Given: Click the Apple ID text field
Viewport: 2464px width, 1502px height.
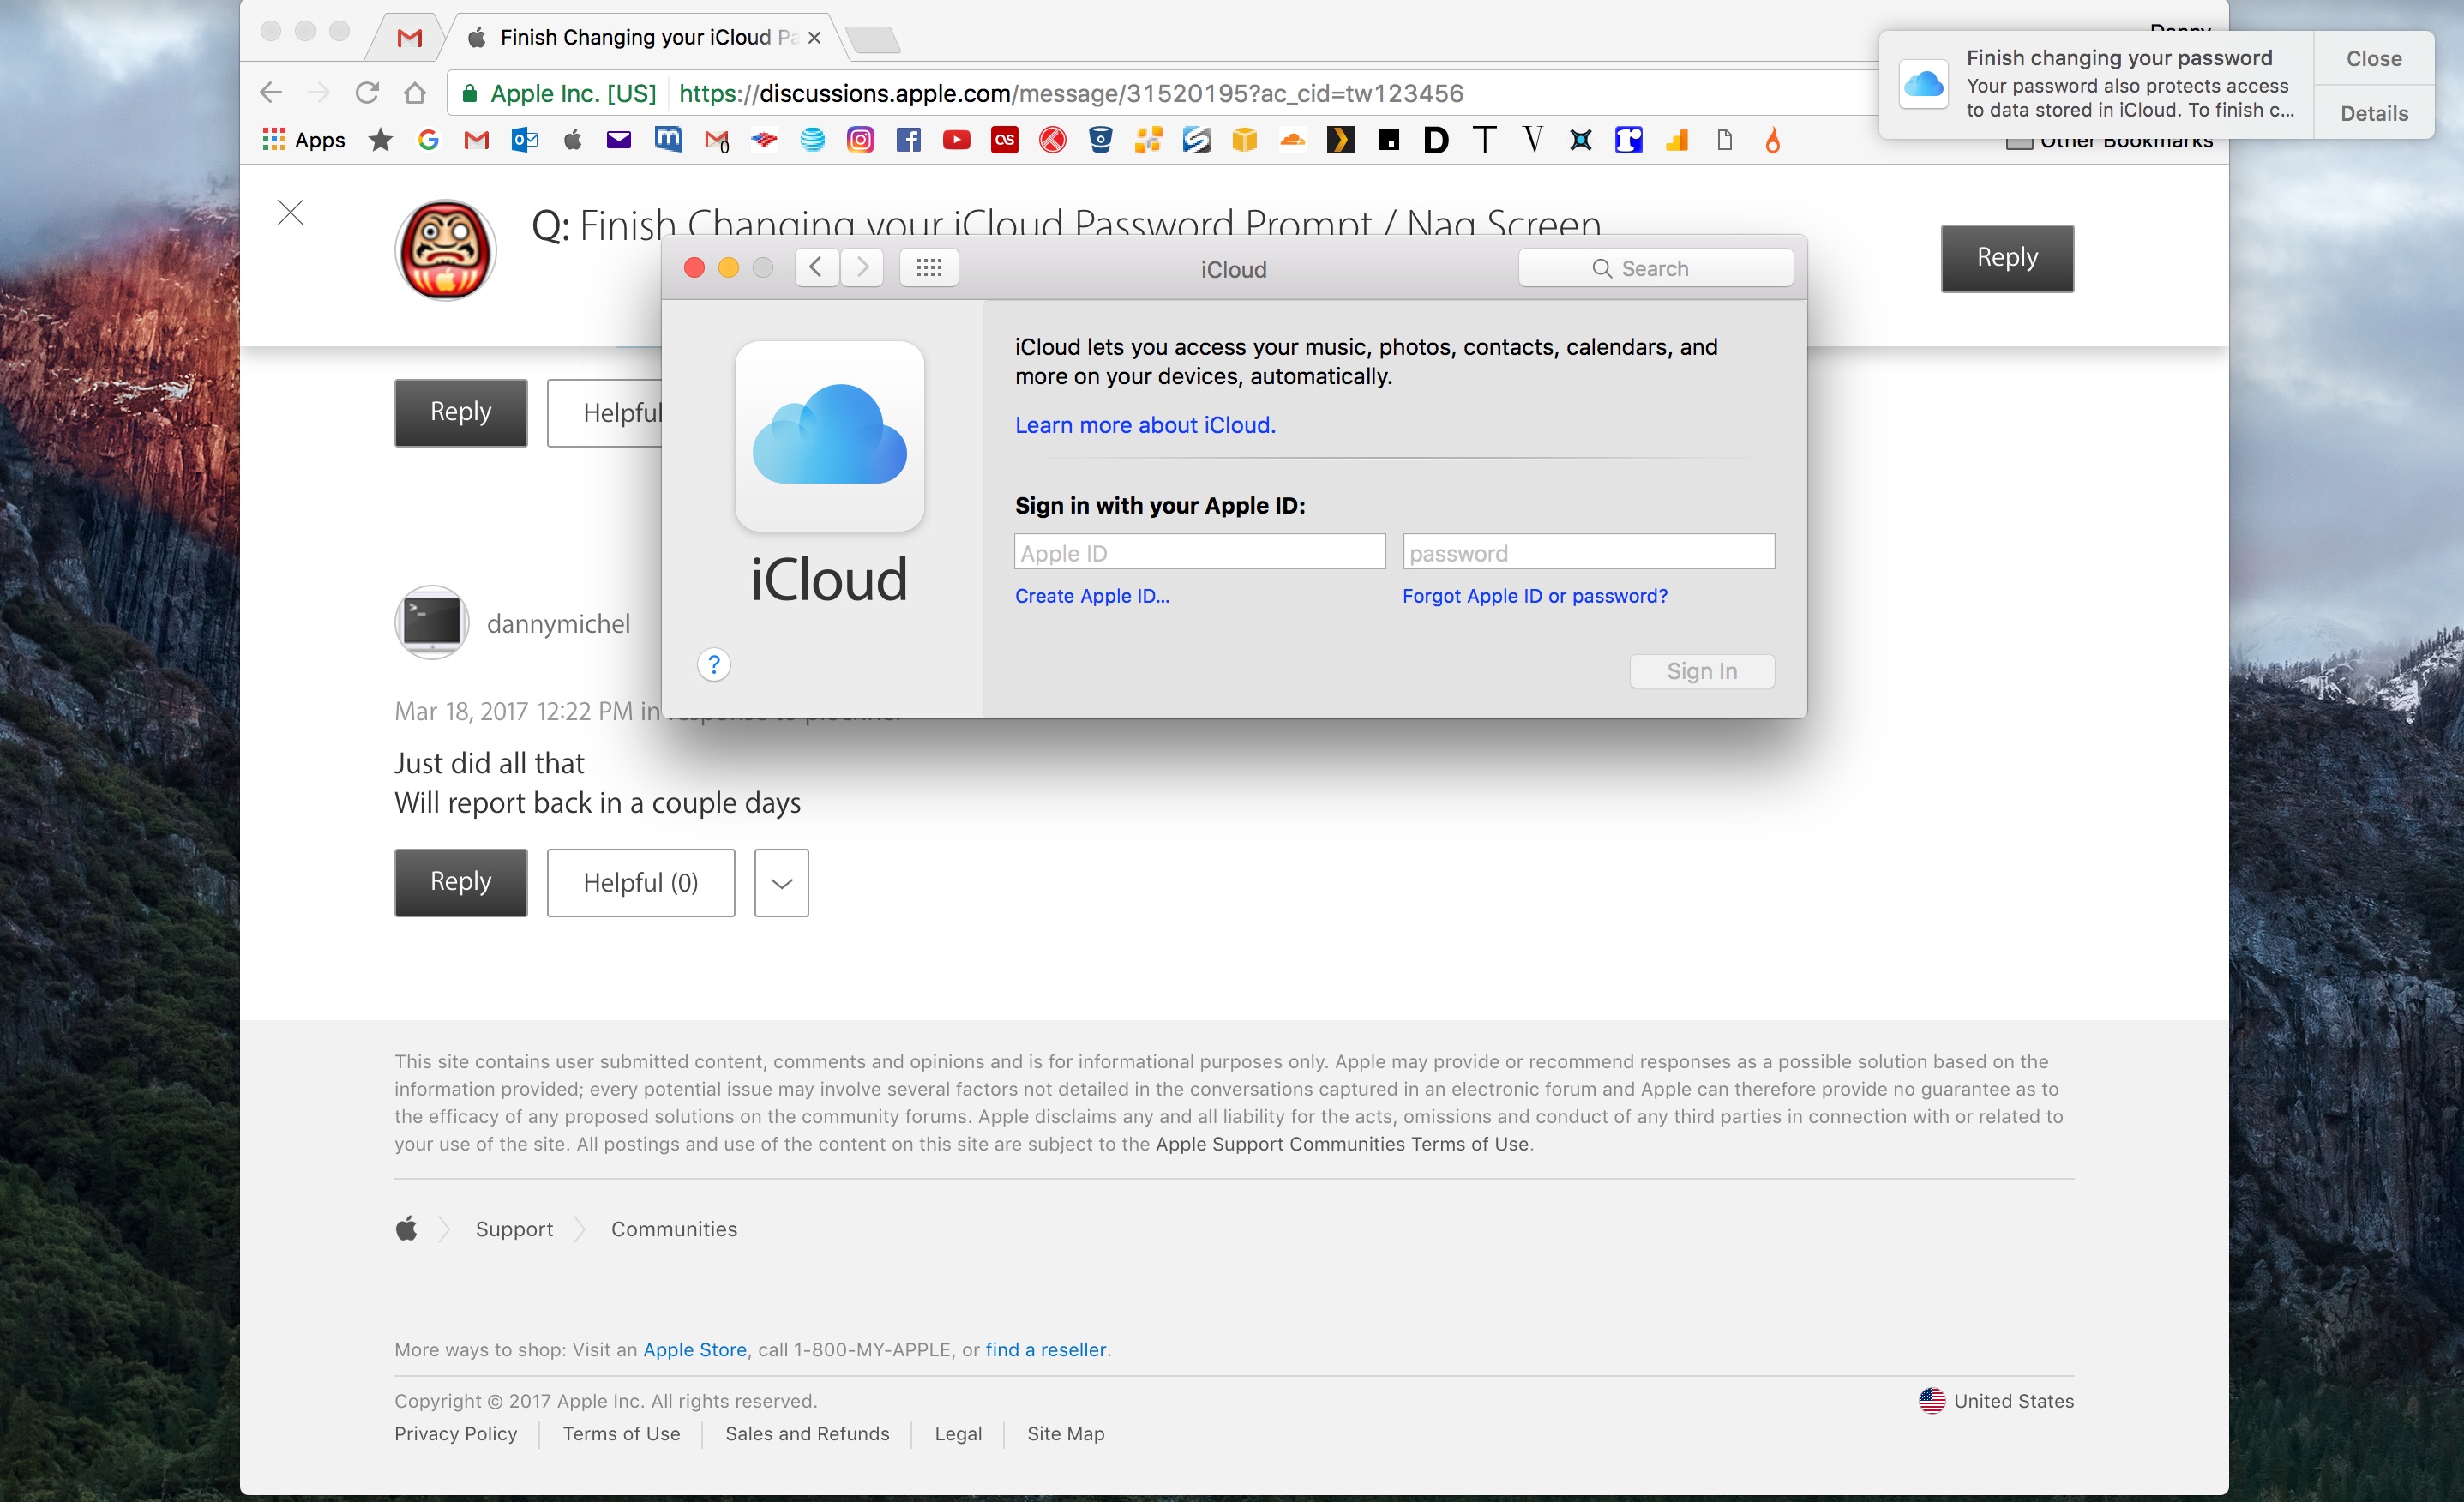Looking at the screenshot, I should click(x=1199, y=553).
